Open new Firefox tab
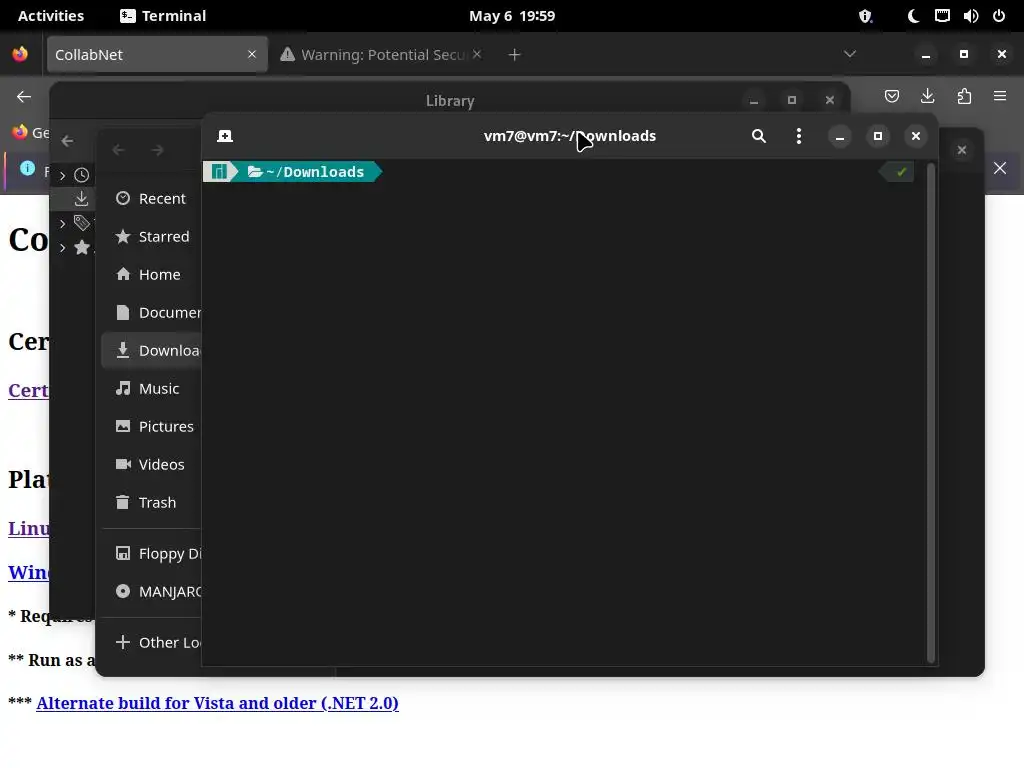 (515, 55)
